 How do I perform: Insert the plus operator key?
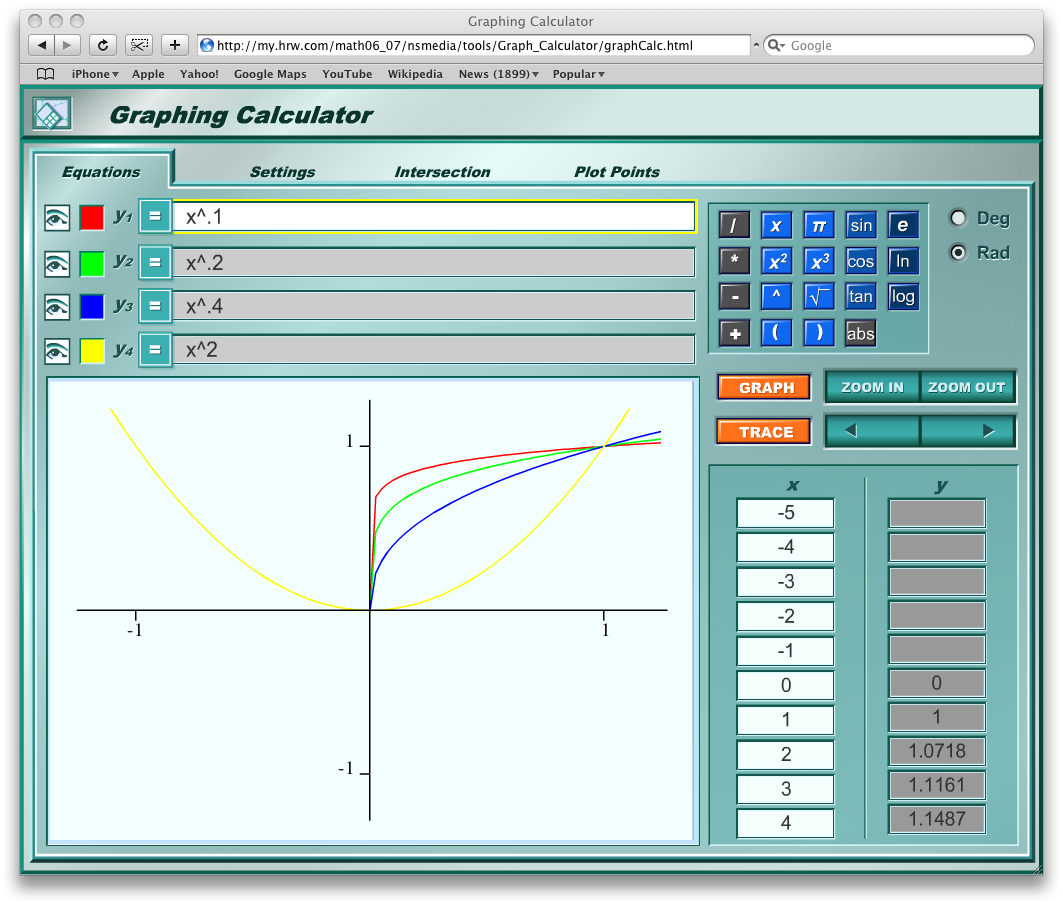(x=734, y=333)
